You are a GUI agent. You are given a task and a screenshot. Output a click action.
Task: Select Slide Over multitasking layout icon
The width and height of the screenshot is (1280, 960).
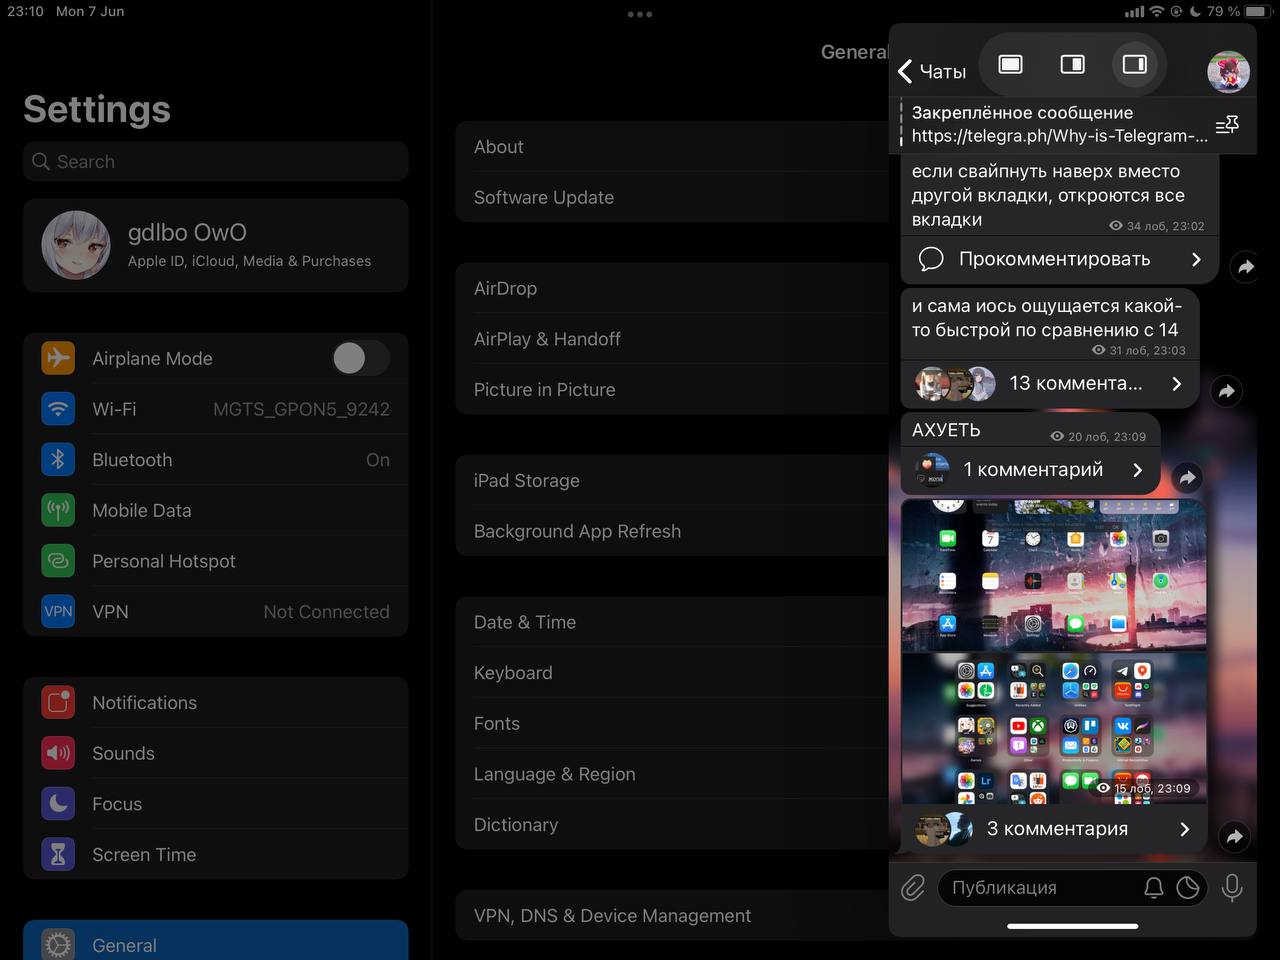coord(1134,64)
